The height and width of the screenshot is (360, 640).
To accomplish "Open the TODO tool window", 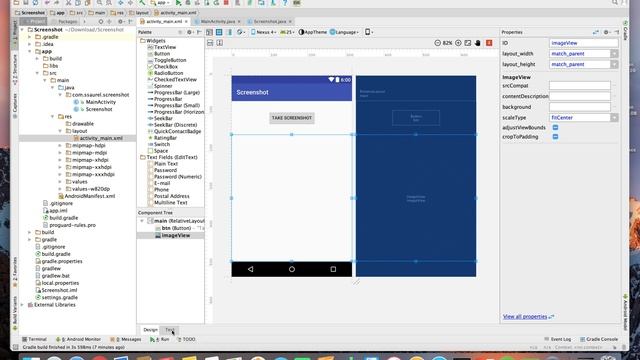I will [x=186, y=339].
